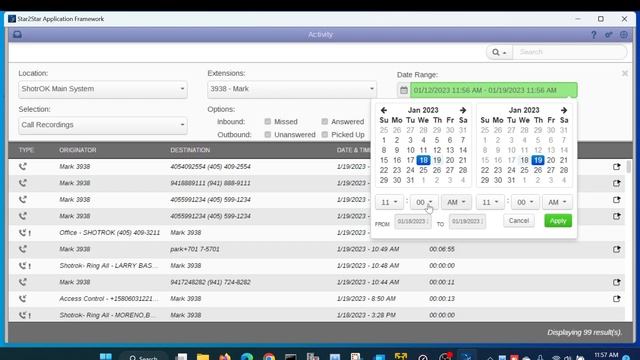Open the Extensions dropdown 3938 - Mark
Image resolution: width=640 pixels, height=360 pixels.
(292, 89)
